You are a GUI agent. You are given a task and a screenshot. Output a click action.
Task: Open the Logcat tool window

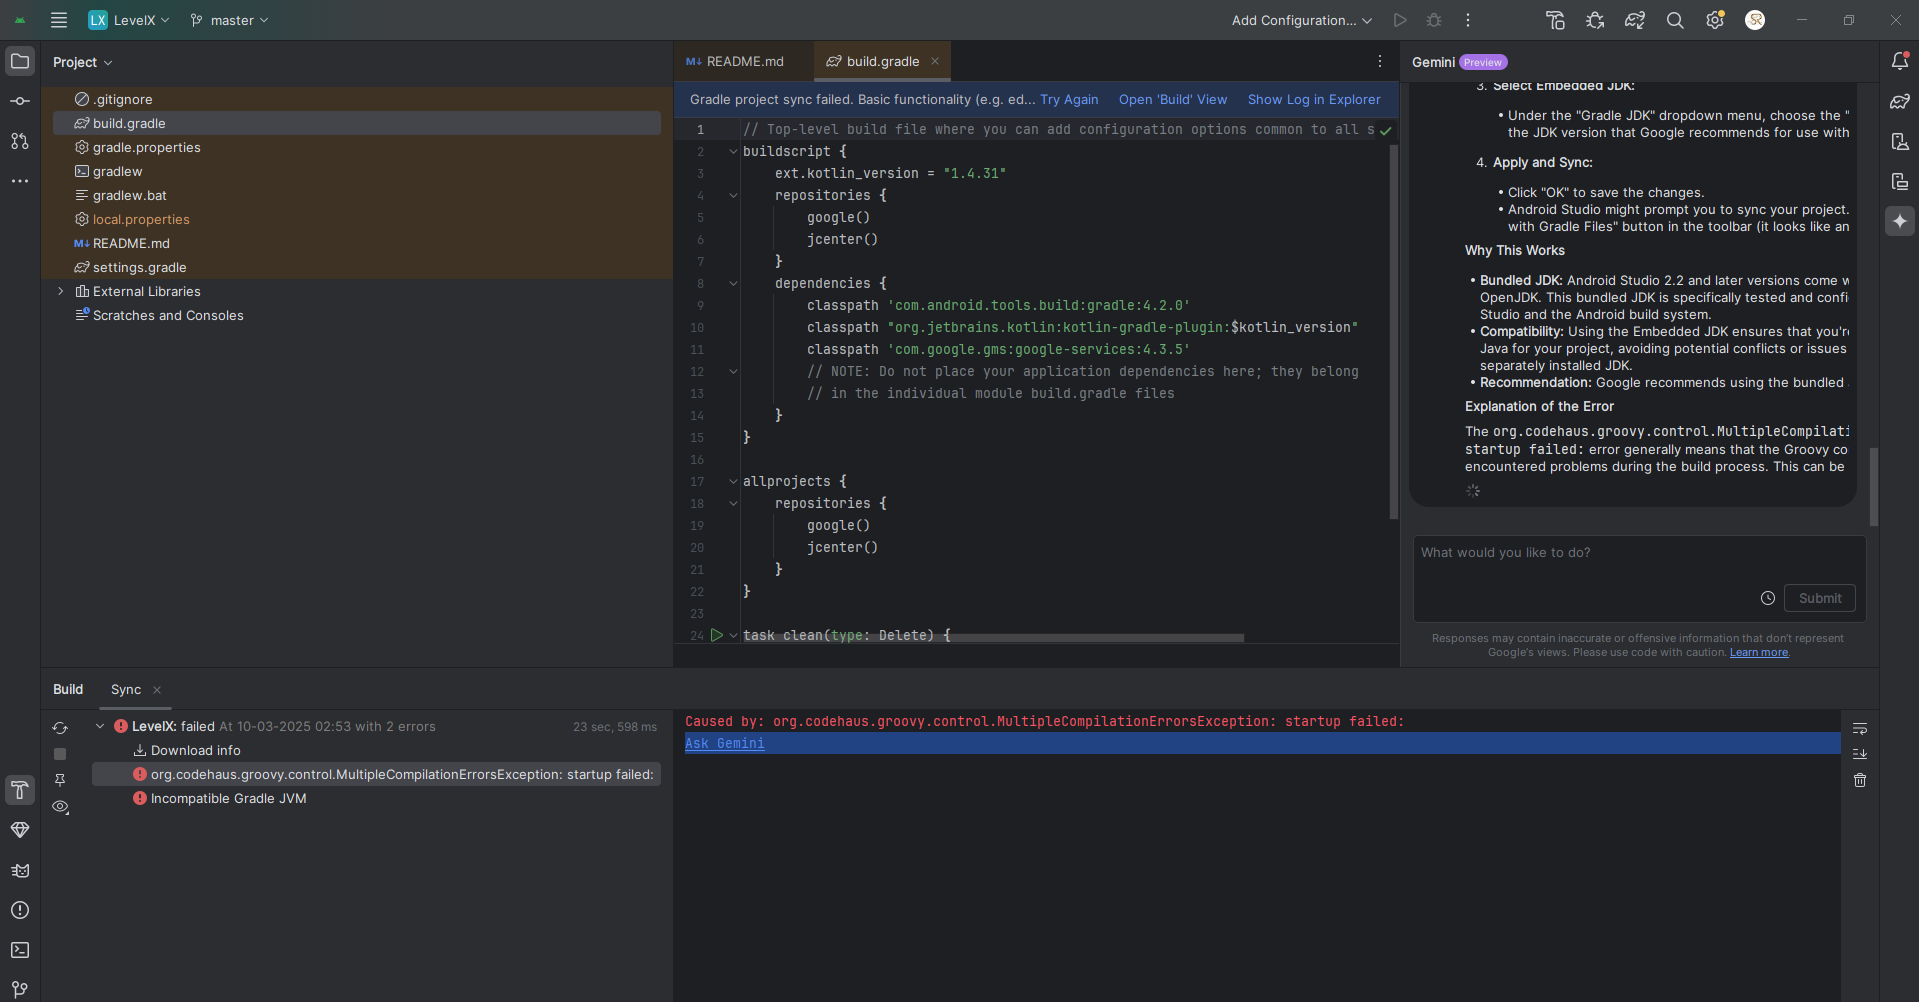click(20, 870)
